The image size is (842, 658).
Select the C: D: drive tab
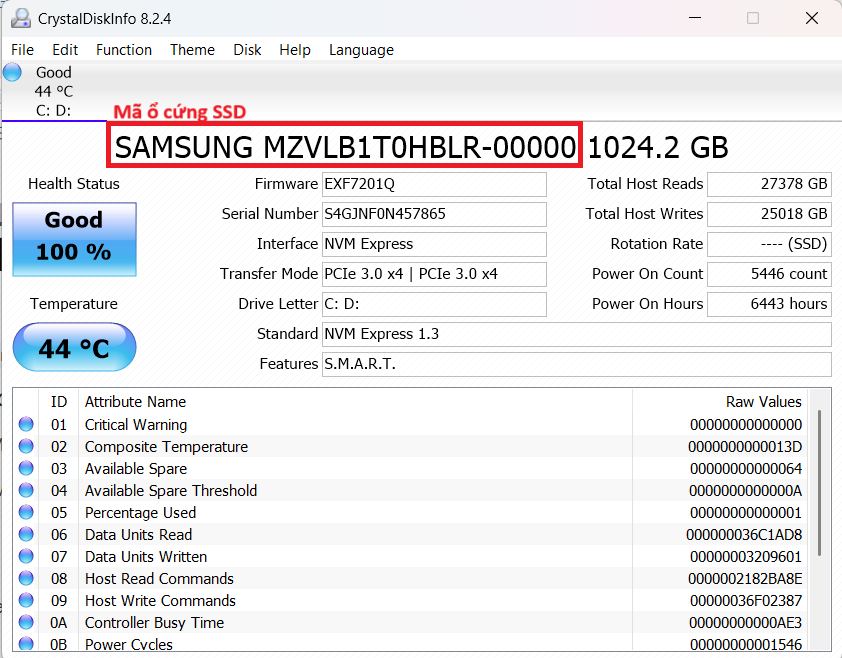pyautogui.click(x=55, y=112)
